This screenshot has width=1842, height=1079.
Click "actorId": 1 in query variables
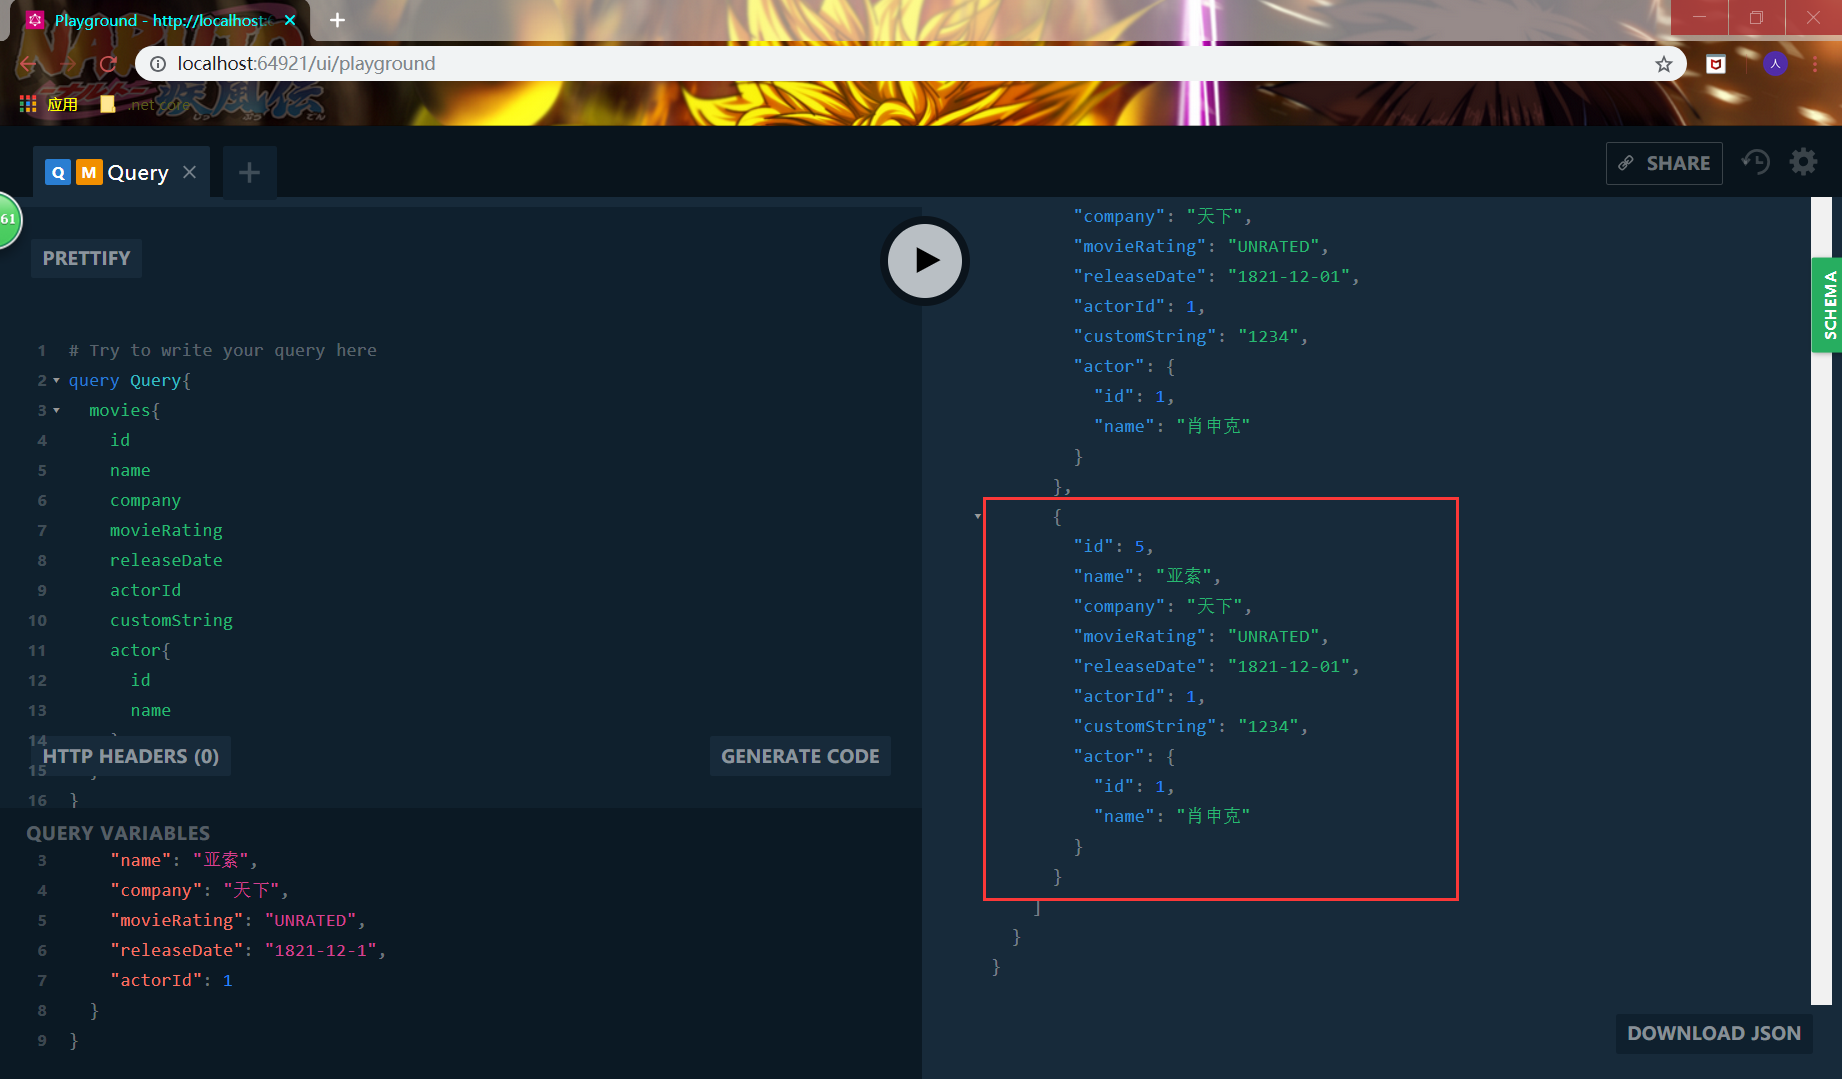(171, 980)
